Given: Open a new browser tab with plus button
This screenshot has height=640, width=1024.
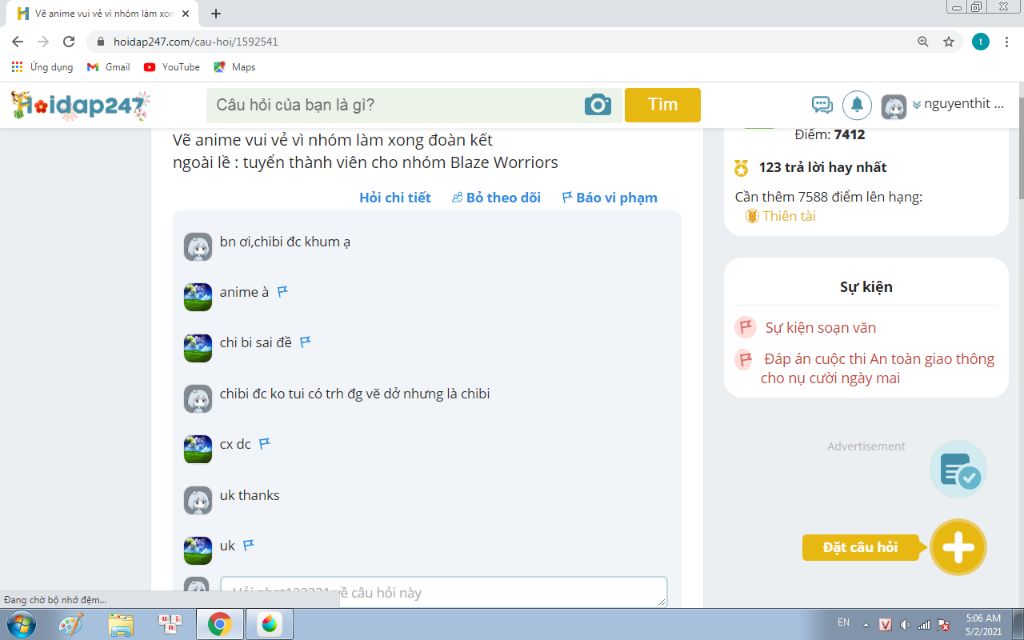Looking at the screenshot, I should [216, 14].
